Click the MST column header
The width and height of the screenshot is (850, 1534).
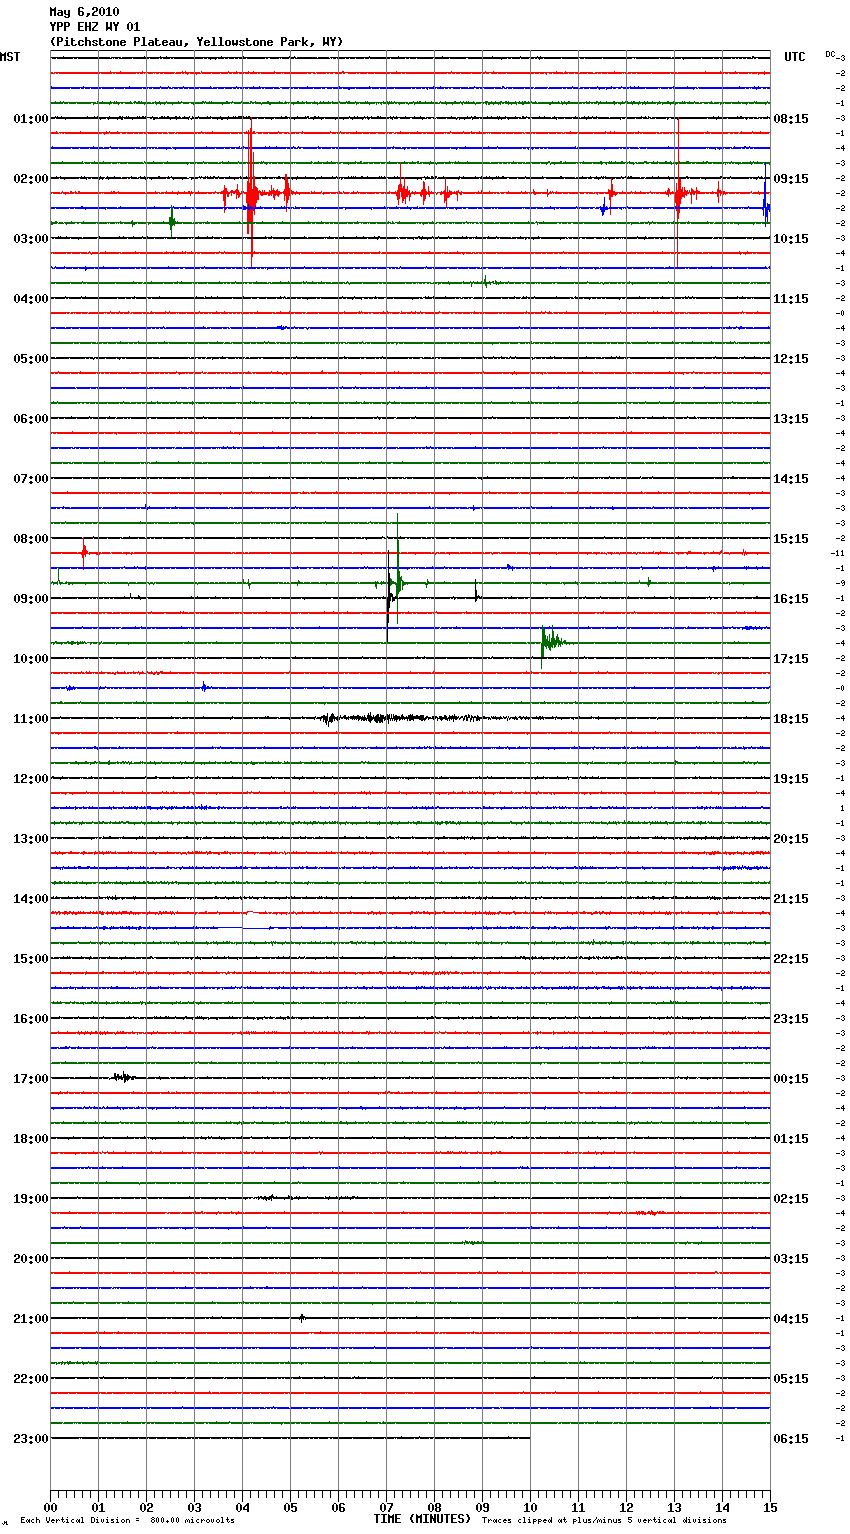coord(10,57)
